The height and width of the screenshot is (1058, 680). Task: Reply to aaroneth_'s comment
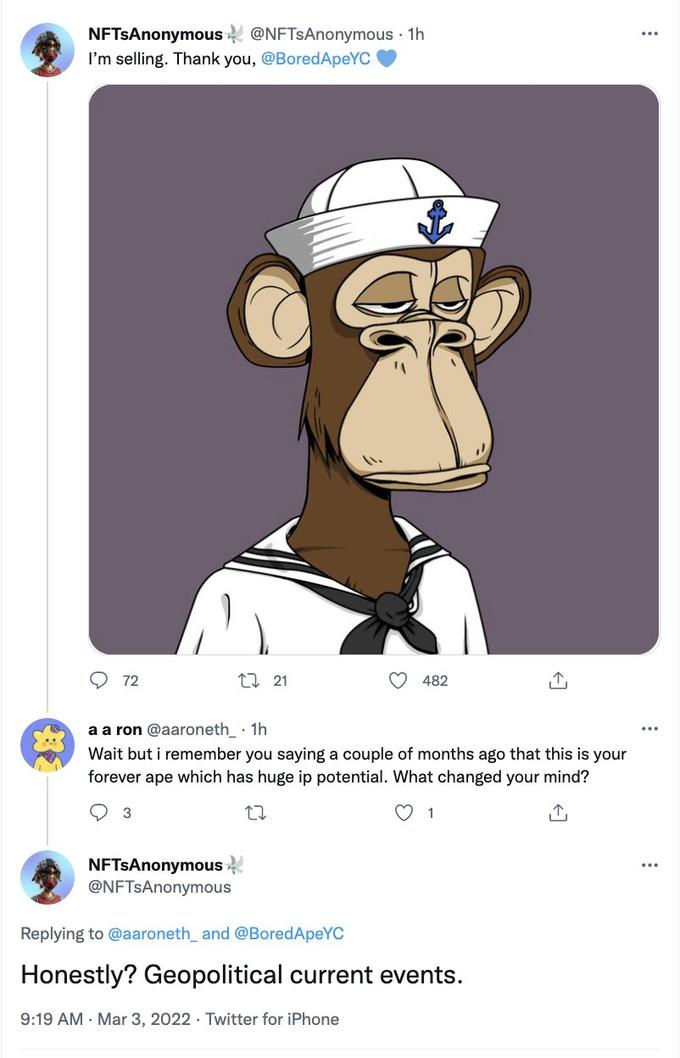(99, 813)
